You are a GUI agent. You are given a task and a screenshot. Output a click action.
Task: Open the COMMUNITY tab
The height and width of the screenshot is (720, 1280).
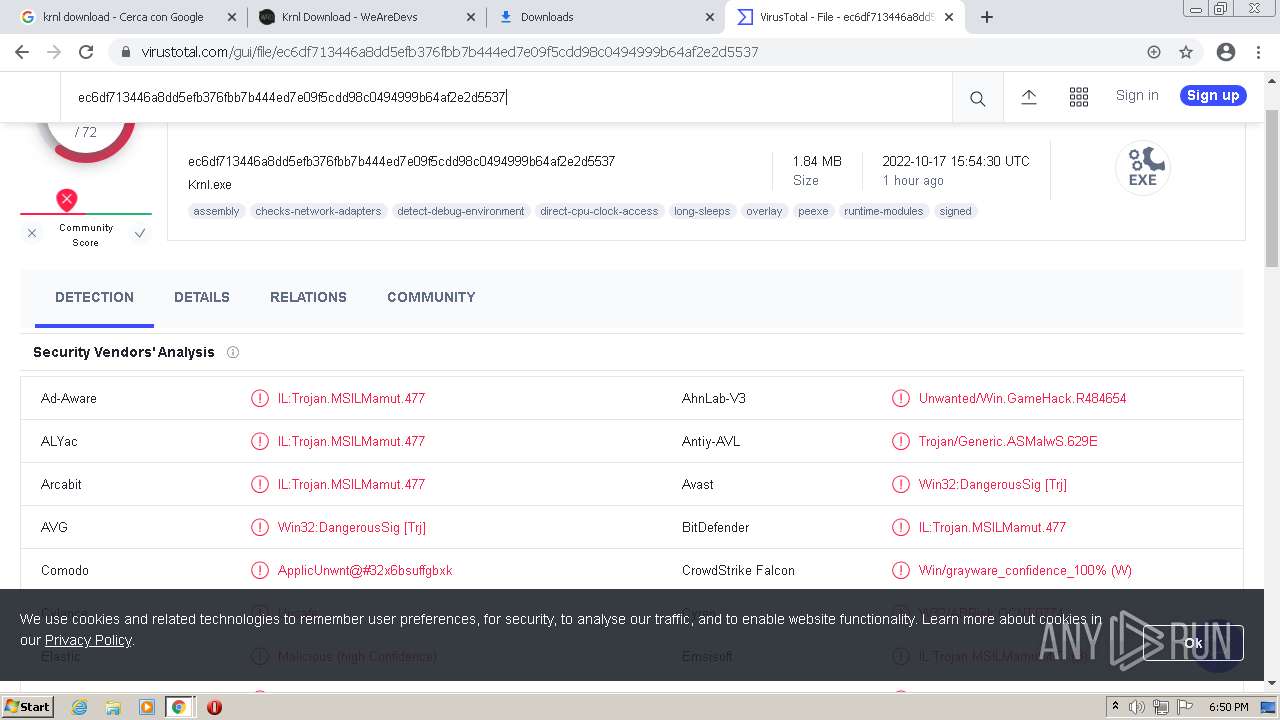[431, 297]
